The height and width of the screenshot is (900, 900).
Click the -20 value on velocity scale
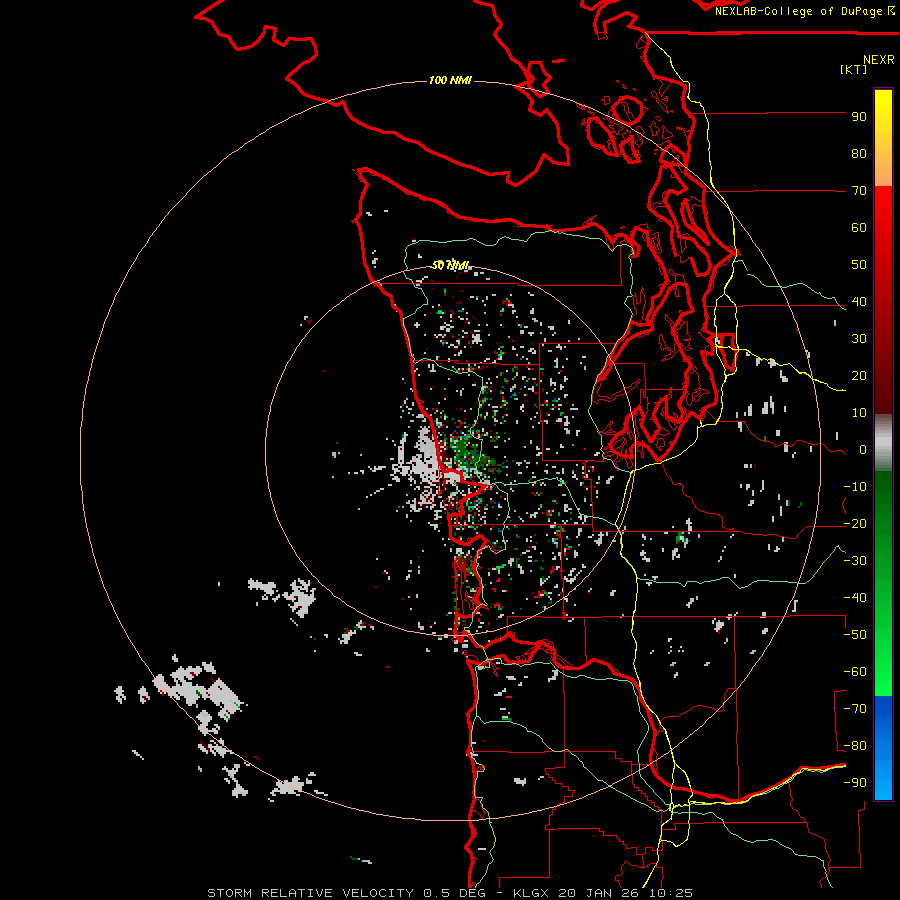(x=855, y=523)
